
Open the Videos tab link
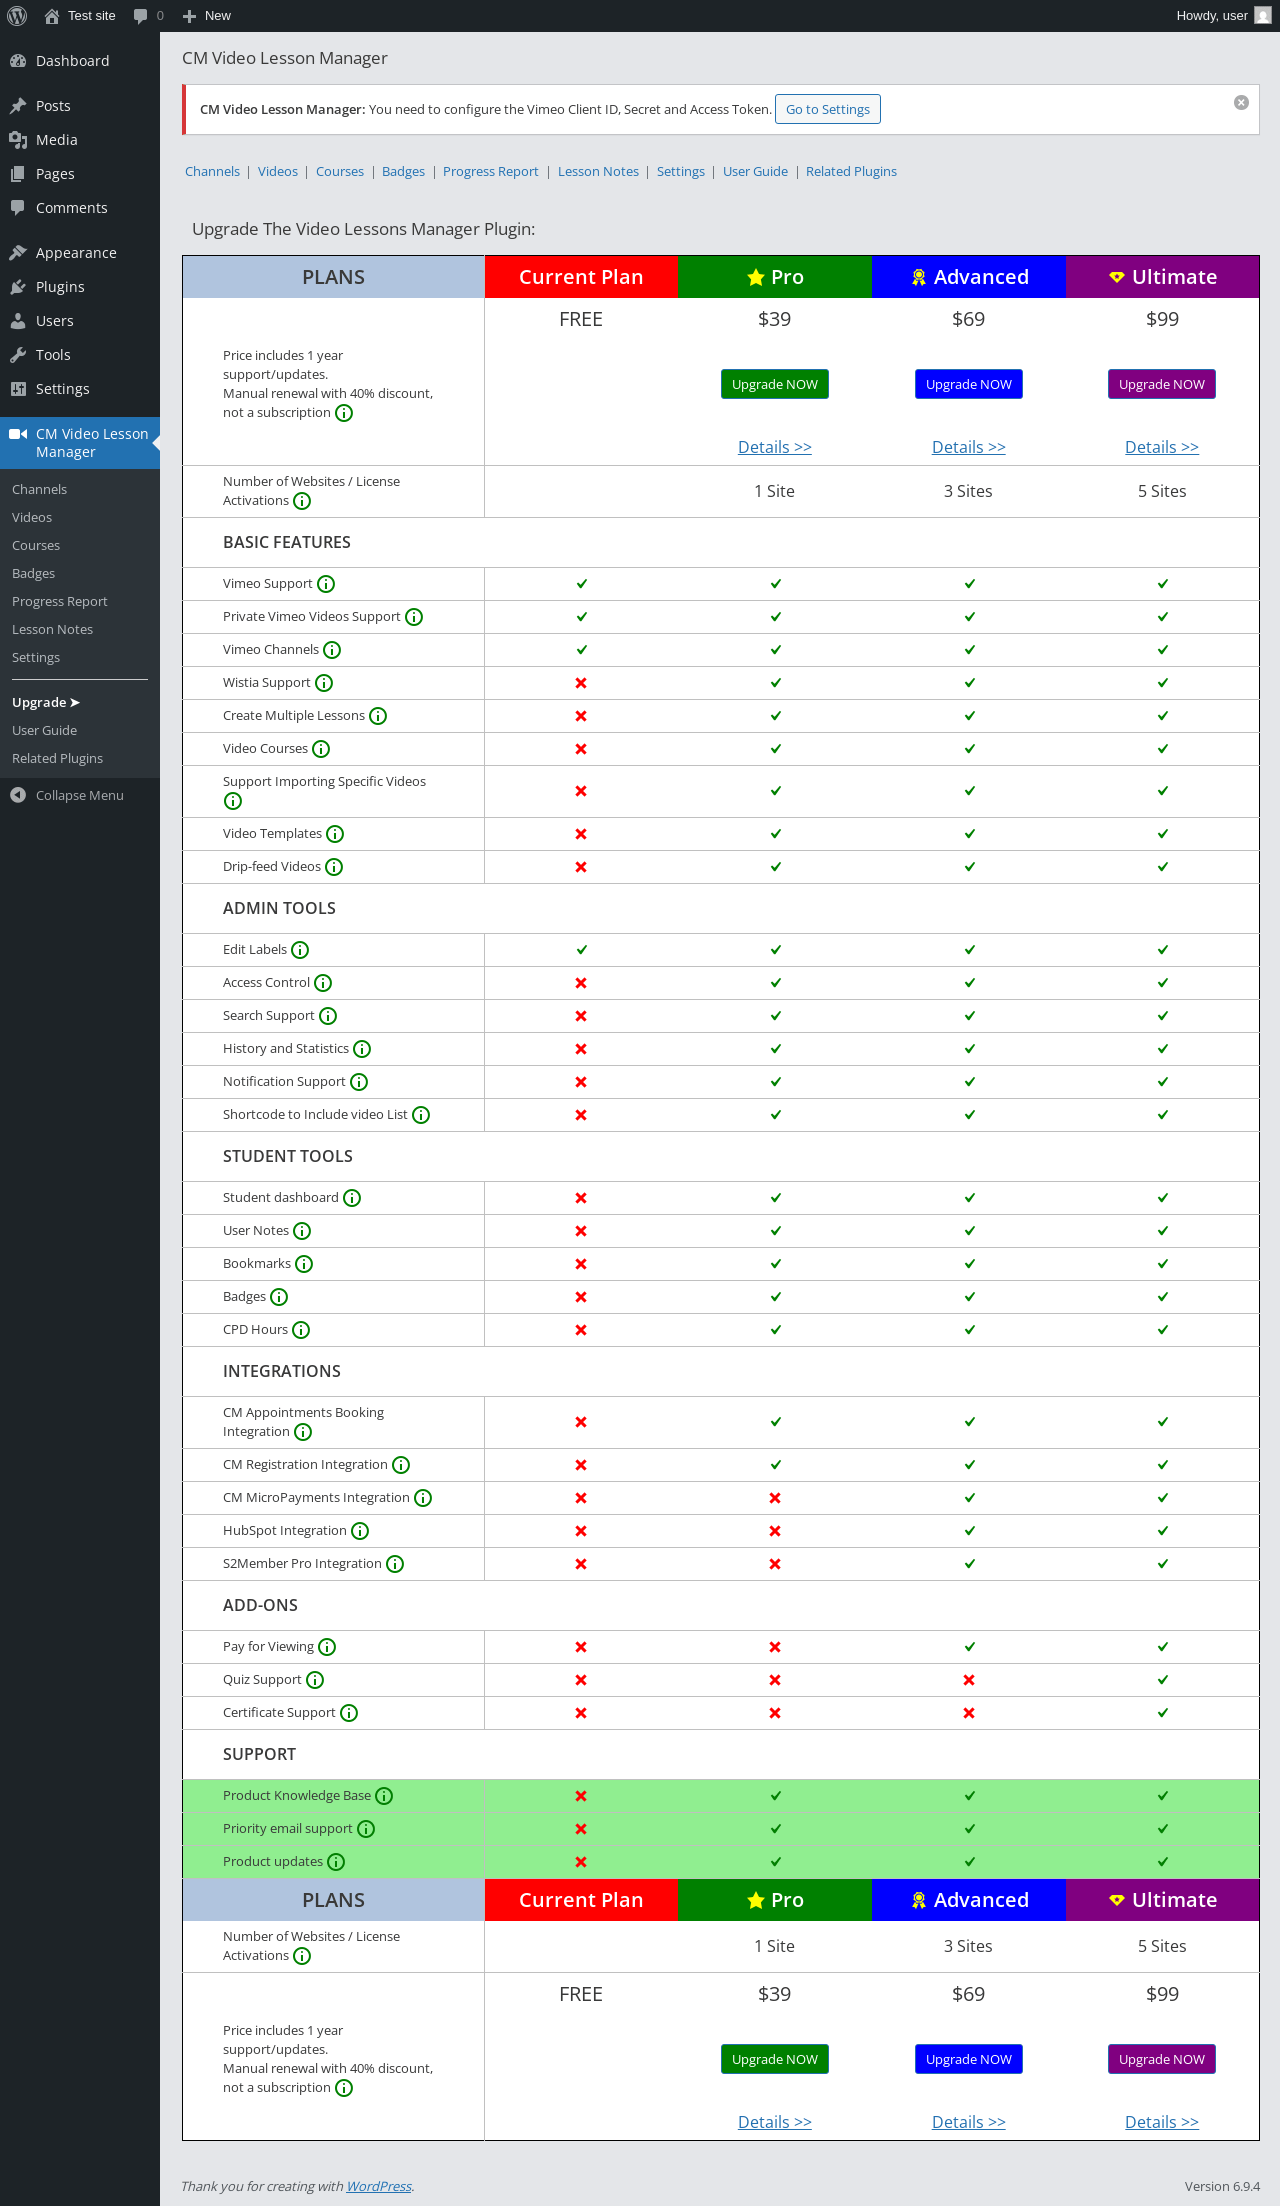click(x=278, y=172)
